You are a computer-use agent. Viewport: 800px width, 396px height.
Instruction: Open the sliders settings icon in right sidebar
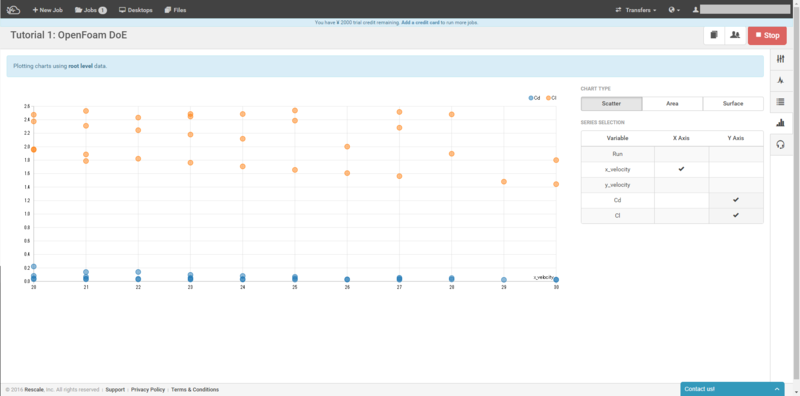780,59
